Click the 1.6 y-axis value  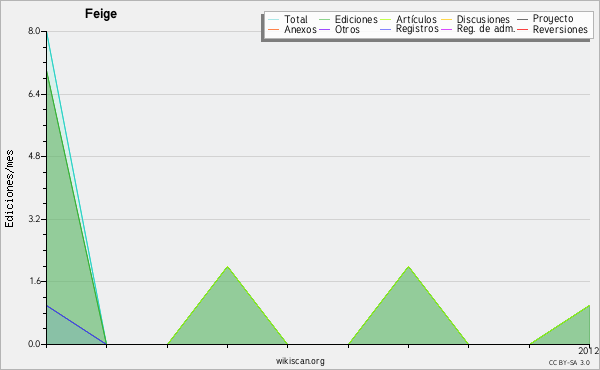[x=34, y=282]
